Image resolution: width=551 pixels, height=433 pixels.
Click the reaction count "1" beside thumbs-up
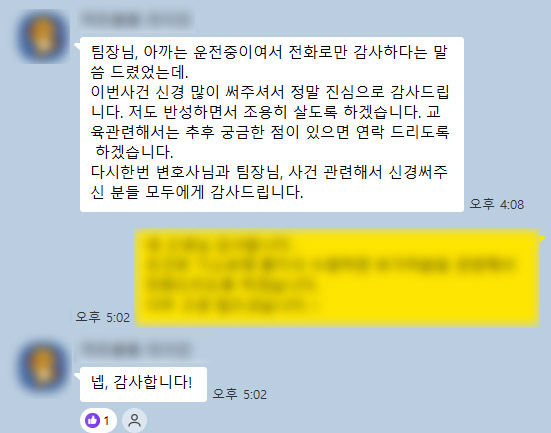click(x=106, y=420)
